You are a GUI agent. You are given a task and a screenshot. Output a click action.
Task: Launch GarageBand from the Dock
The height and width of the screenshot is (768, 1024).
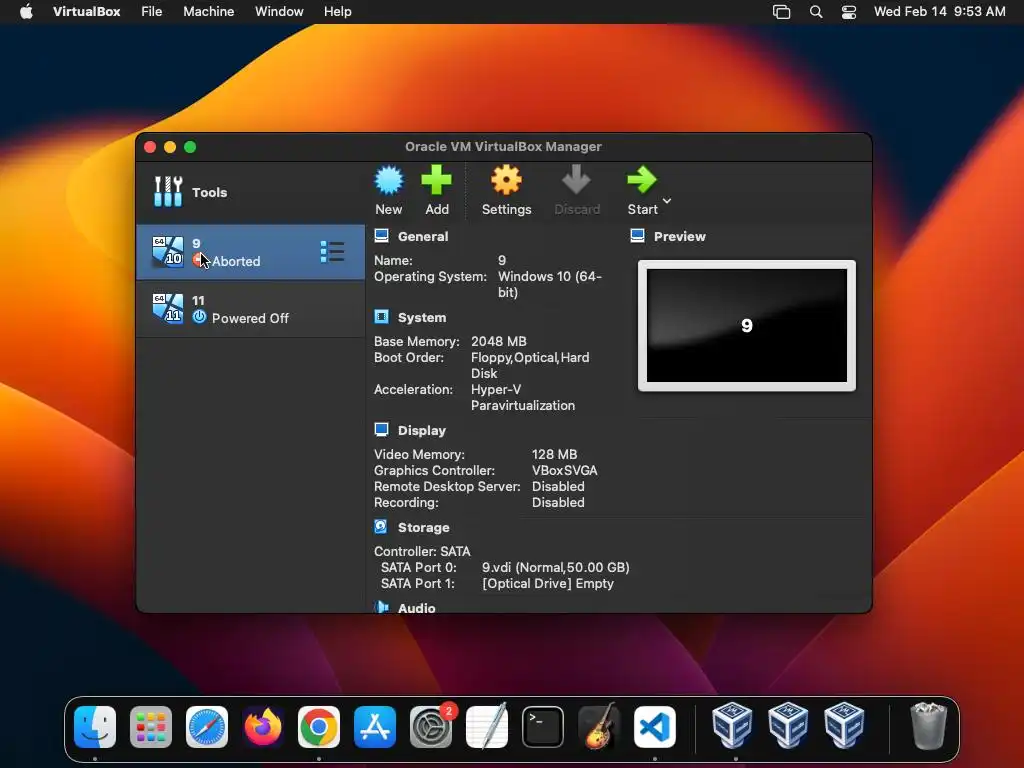click(x=599, y=727)
